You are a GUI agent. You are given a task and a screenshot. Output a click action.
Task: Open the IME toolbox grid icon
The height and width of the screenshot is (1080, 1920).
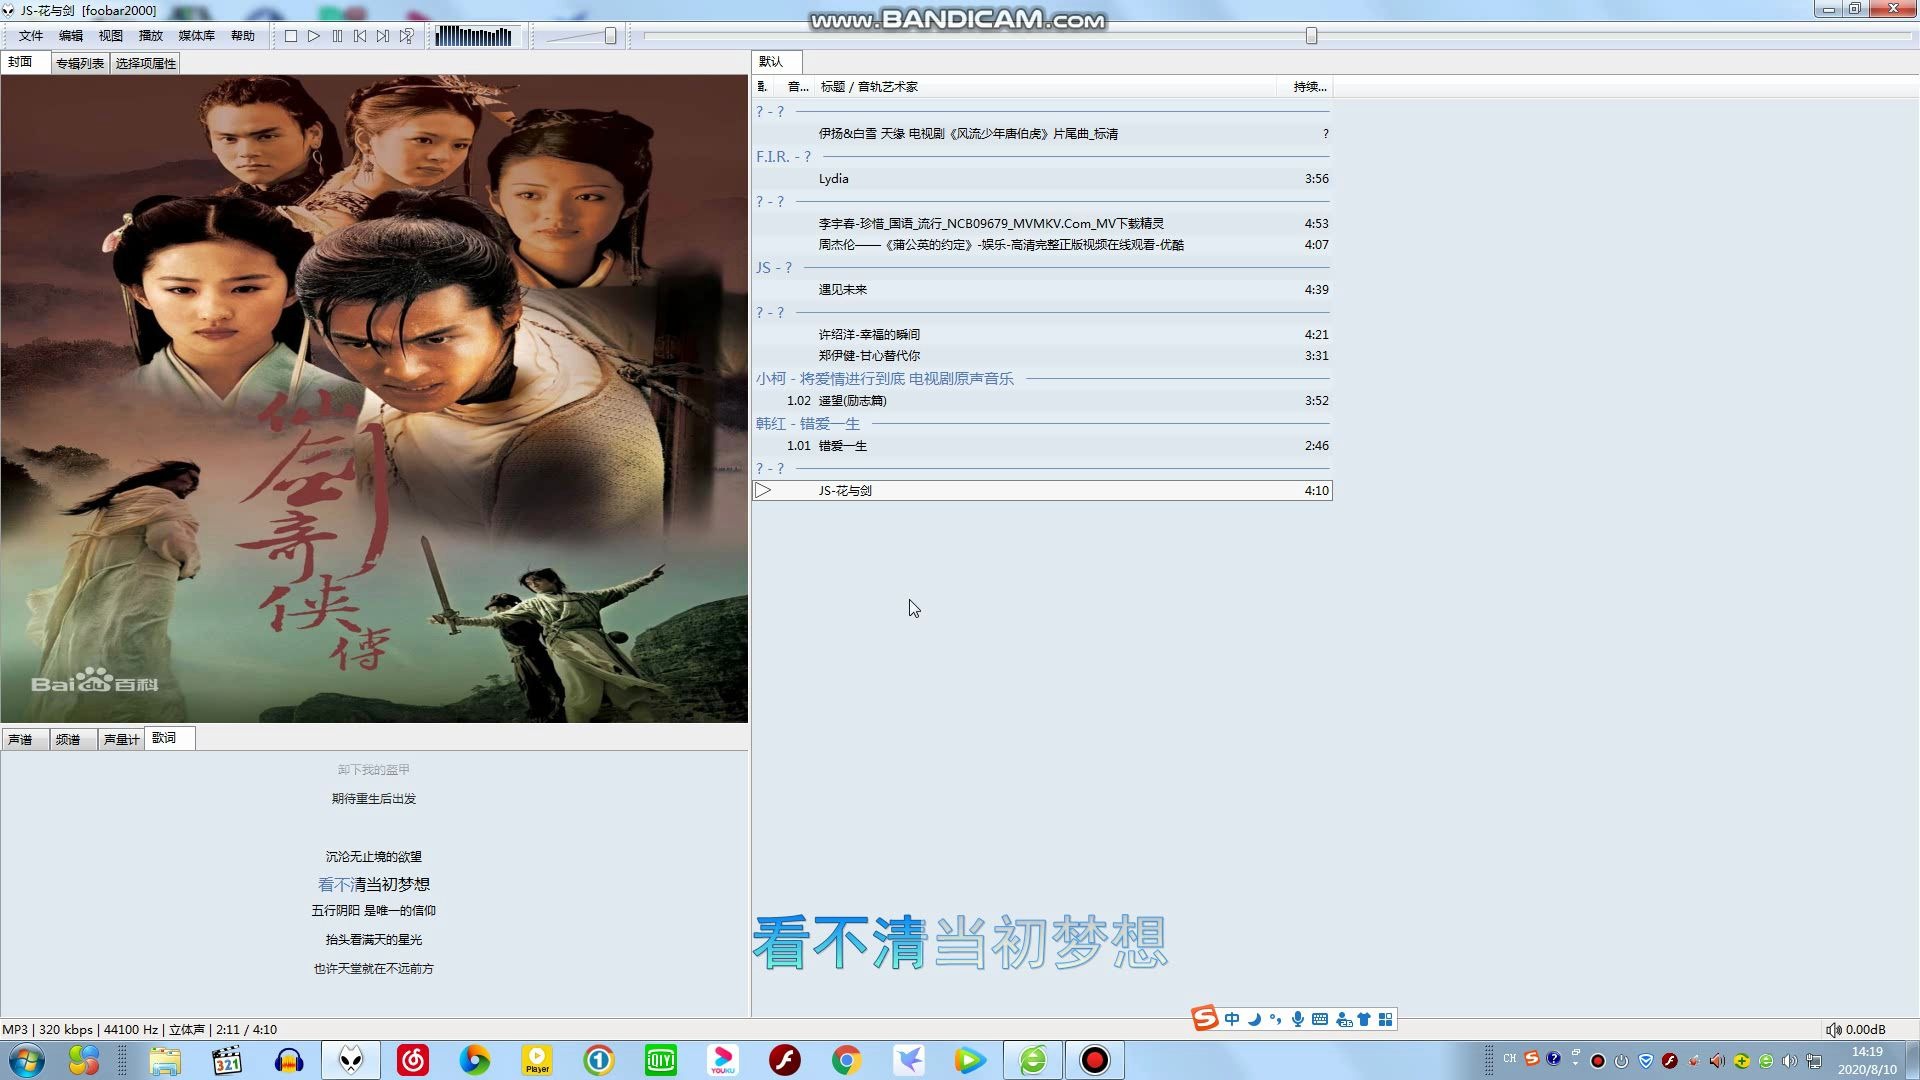(x=1386, y=1019)
